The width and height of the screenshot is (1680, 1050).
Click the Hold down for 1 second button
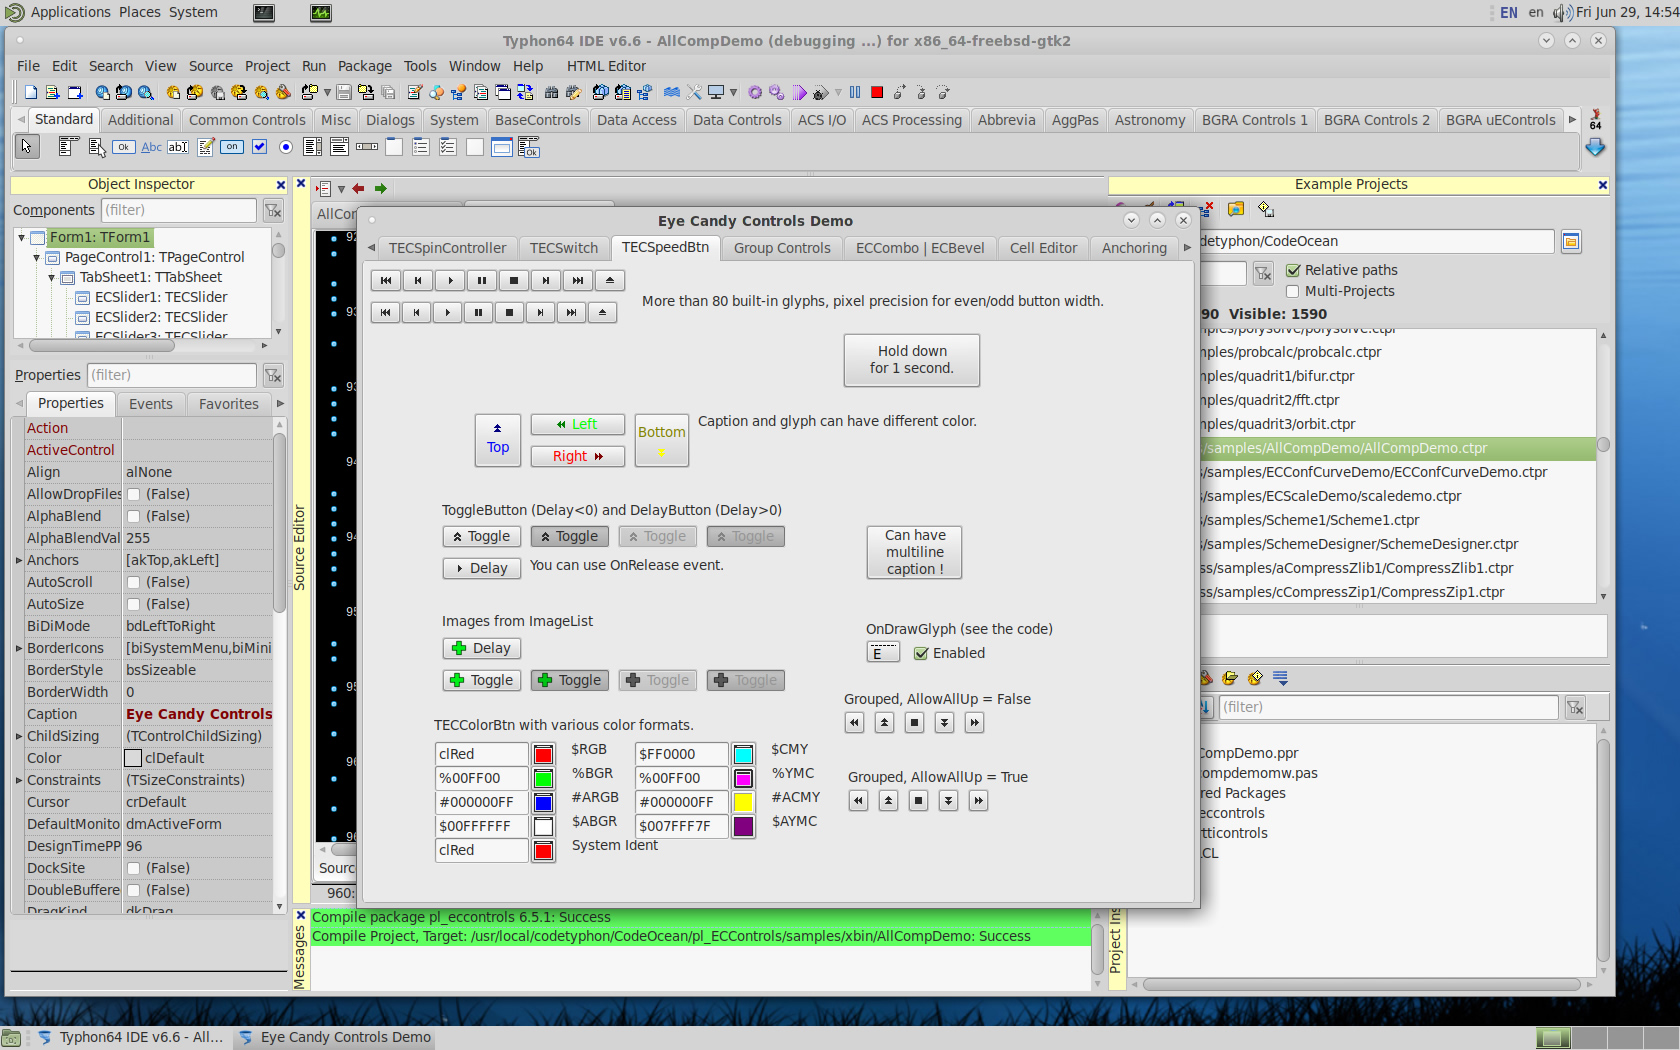point(912,360)
